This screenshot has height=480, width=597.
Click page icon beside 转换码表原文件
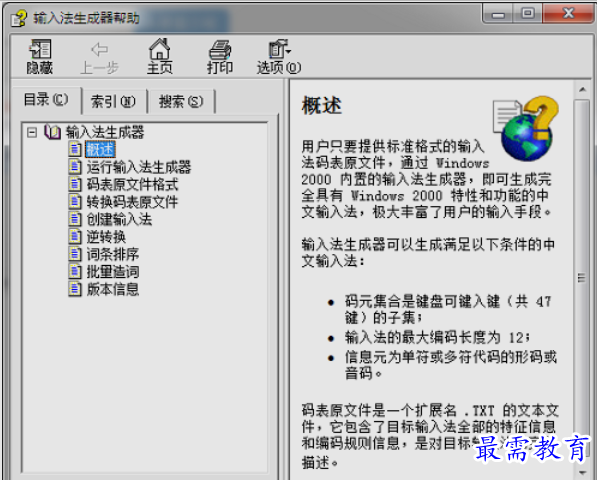click(75, 201)
